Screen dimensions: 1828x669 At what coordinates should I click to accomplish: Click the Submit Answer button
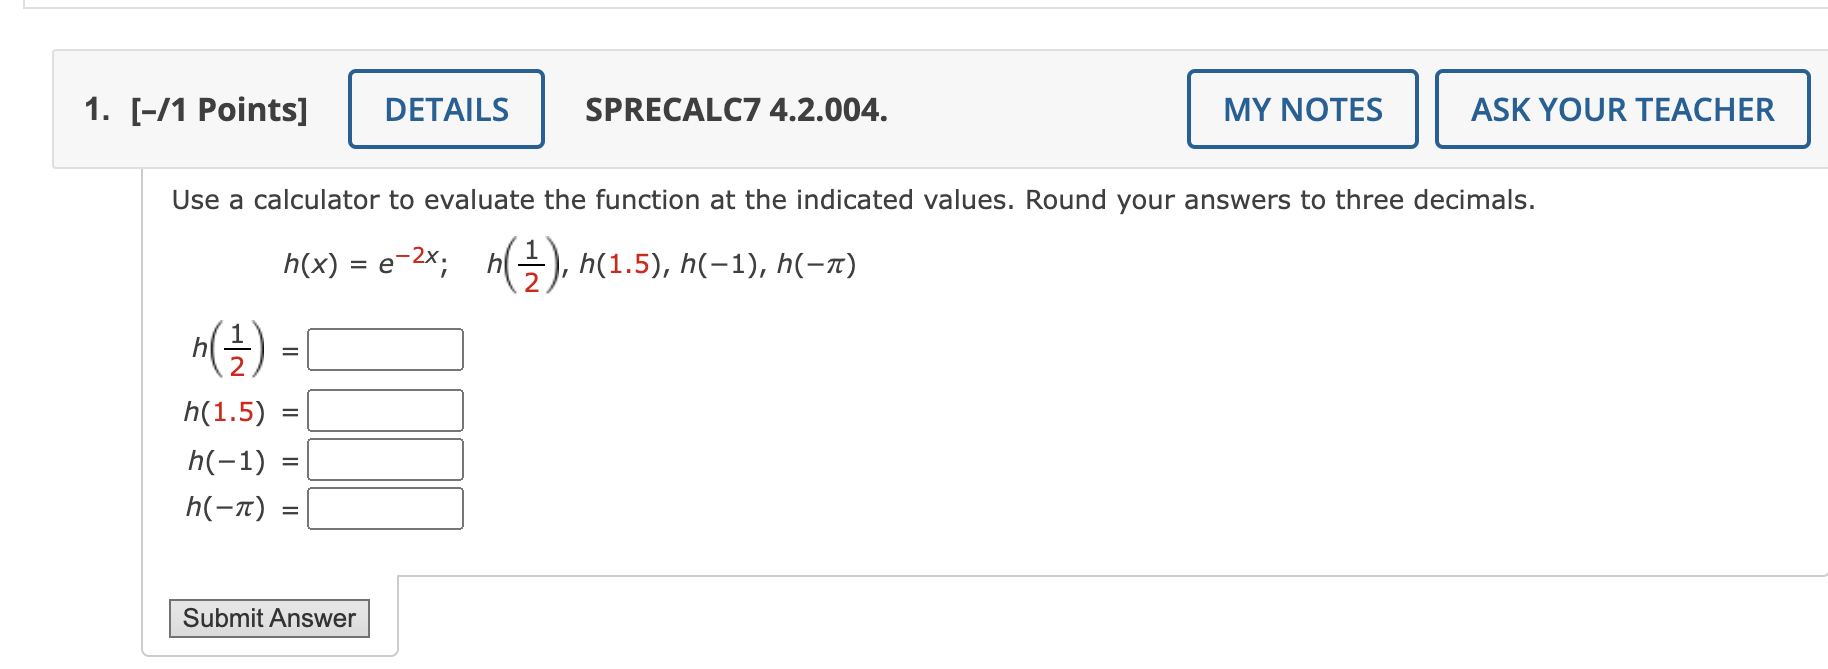pos(269,618)
